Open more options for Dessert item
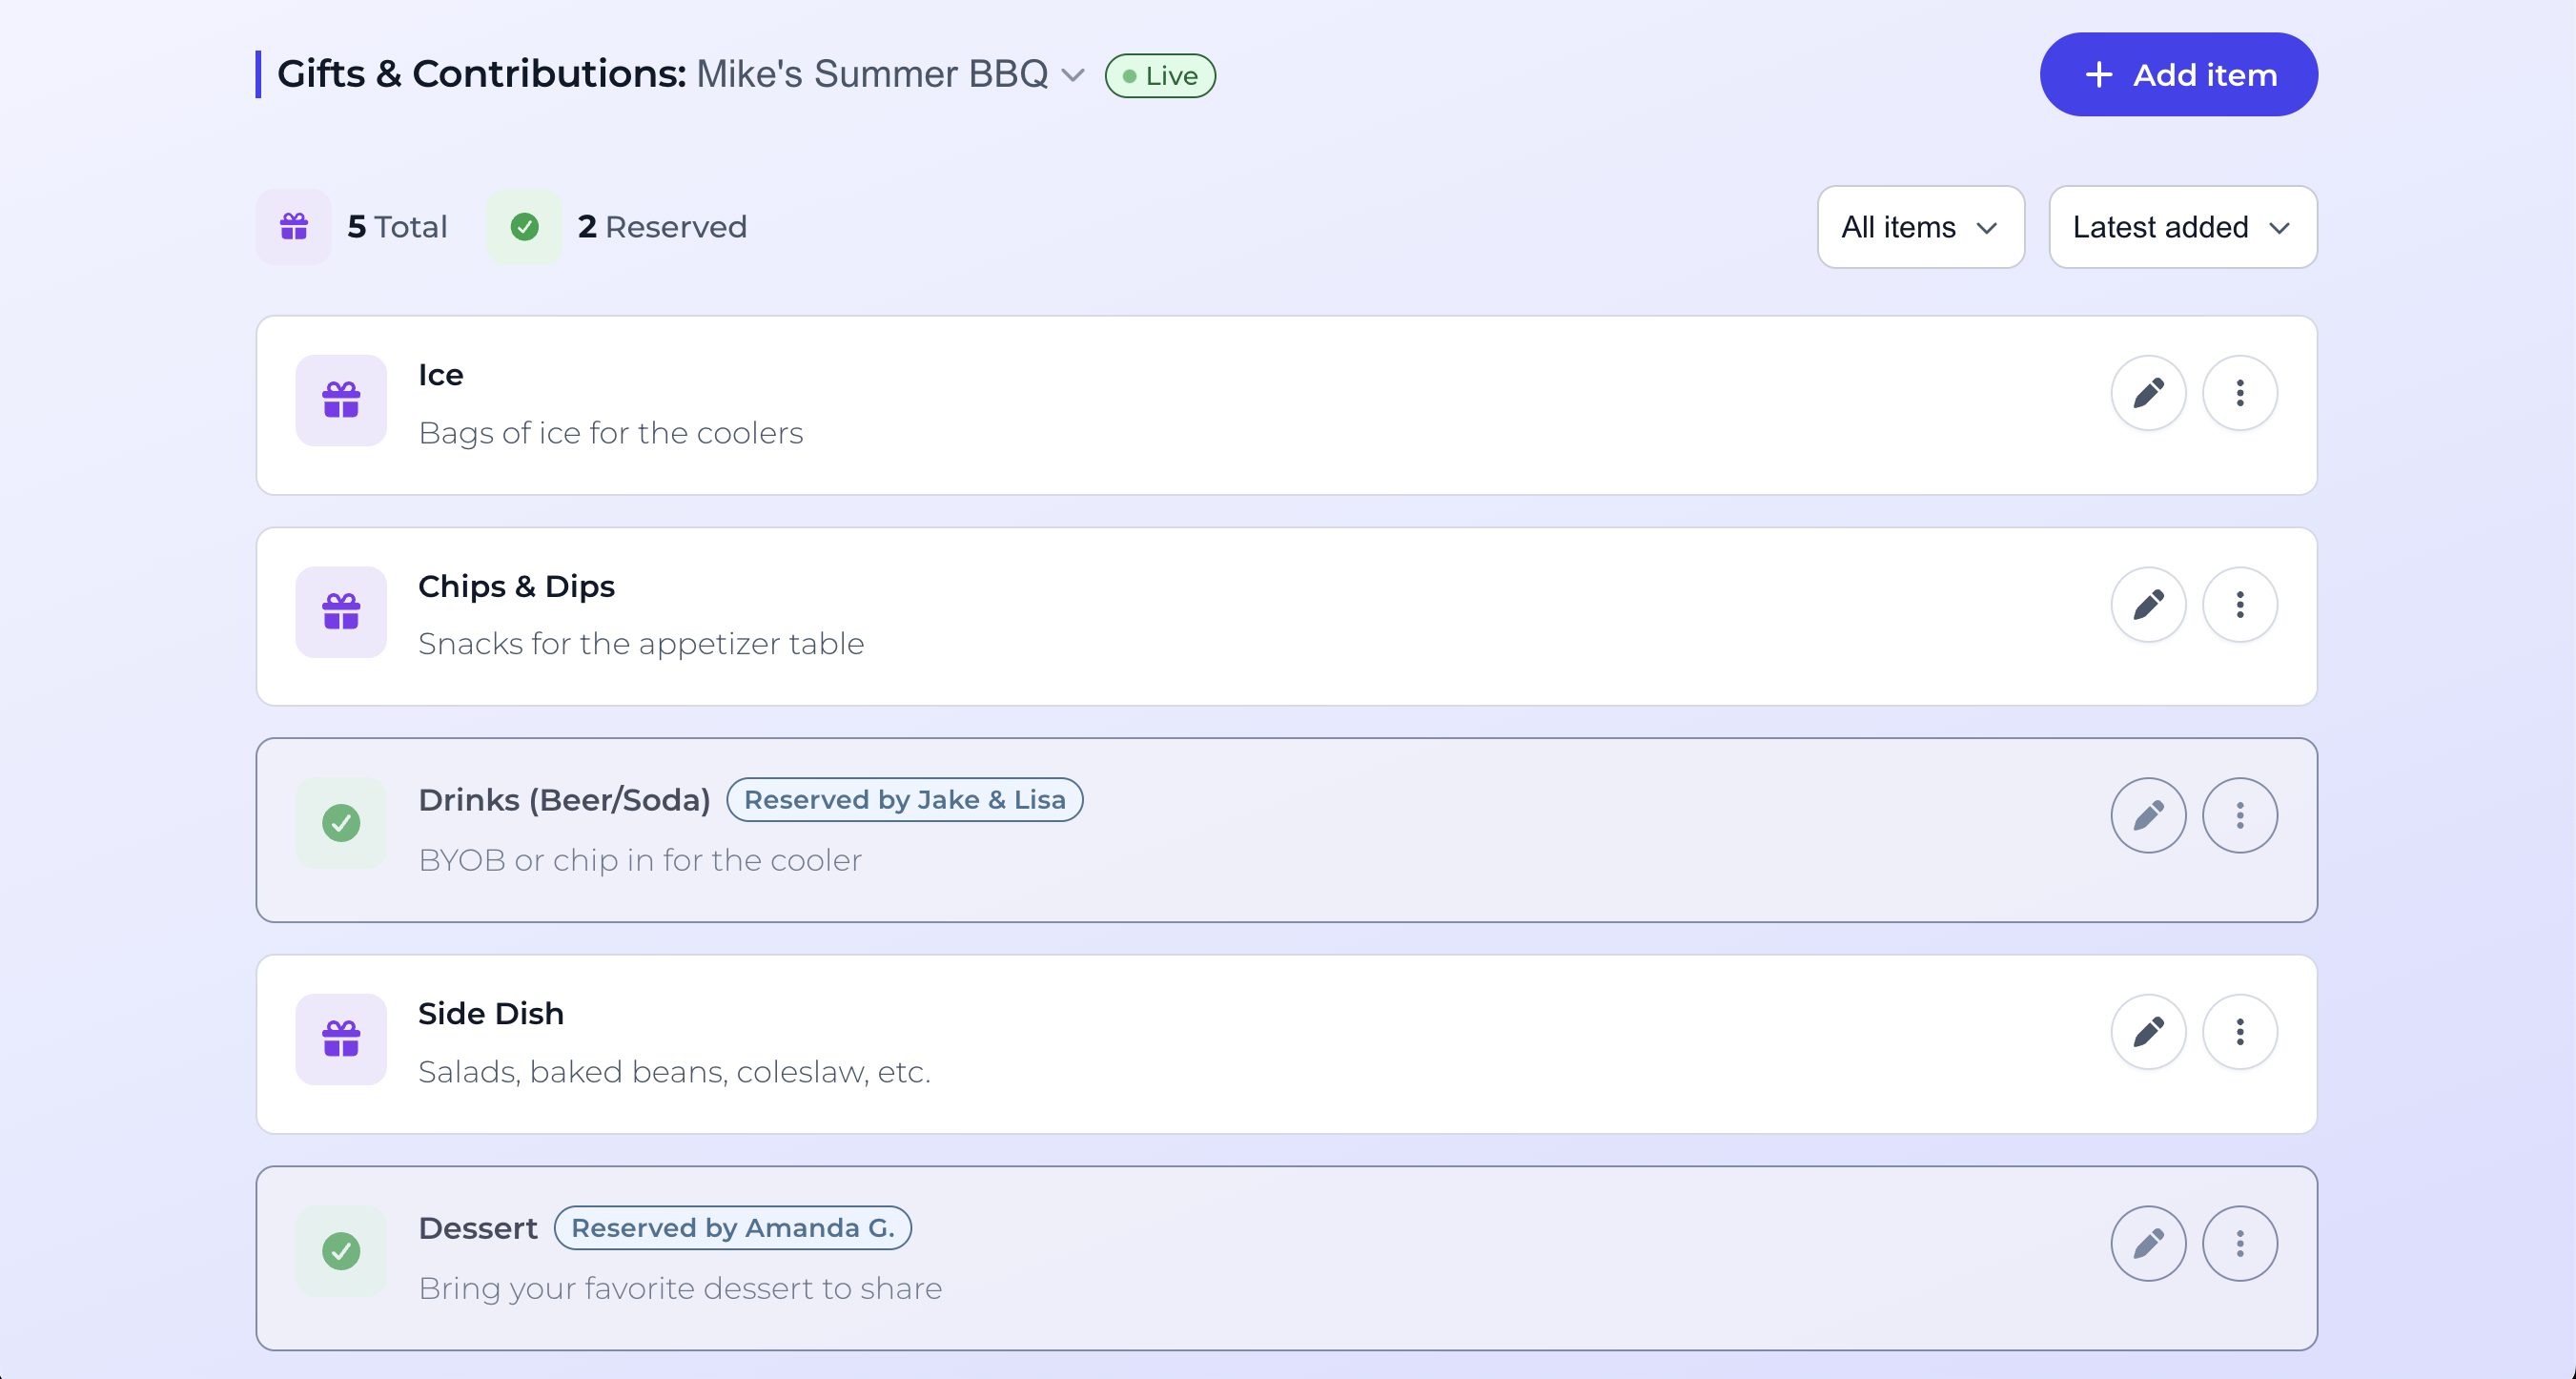 (x=2239, y=1243)
